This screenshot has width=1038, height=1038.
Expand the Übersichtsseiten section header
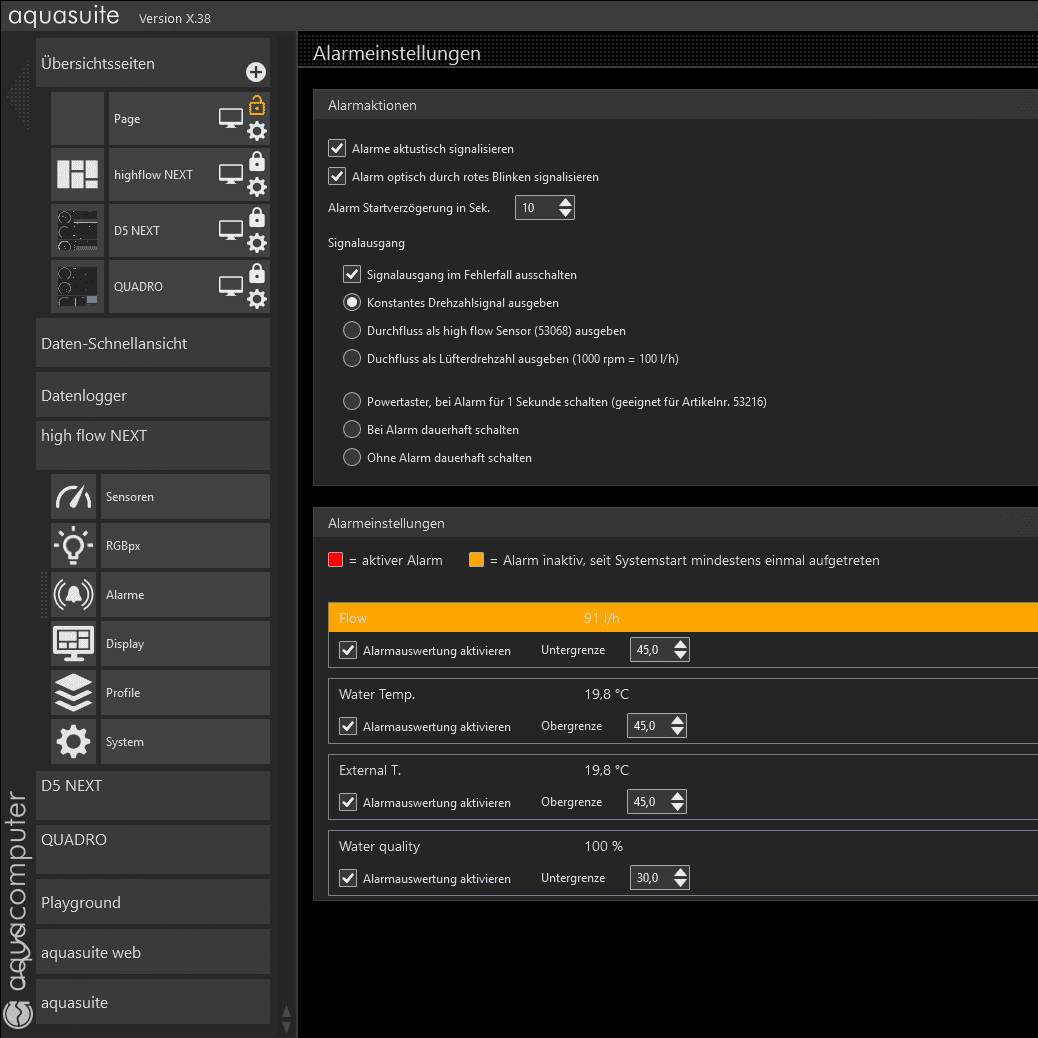153,63
